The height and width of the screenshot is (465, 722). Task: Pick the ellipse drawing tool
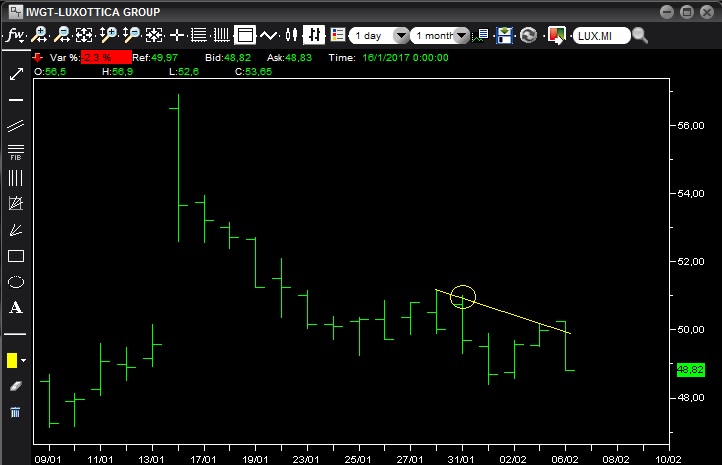point(15,281)
